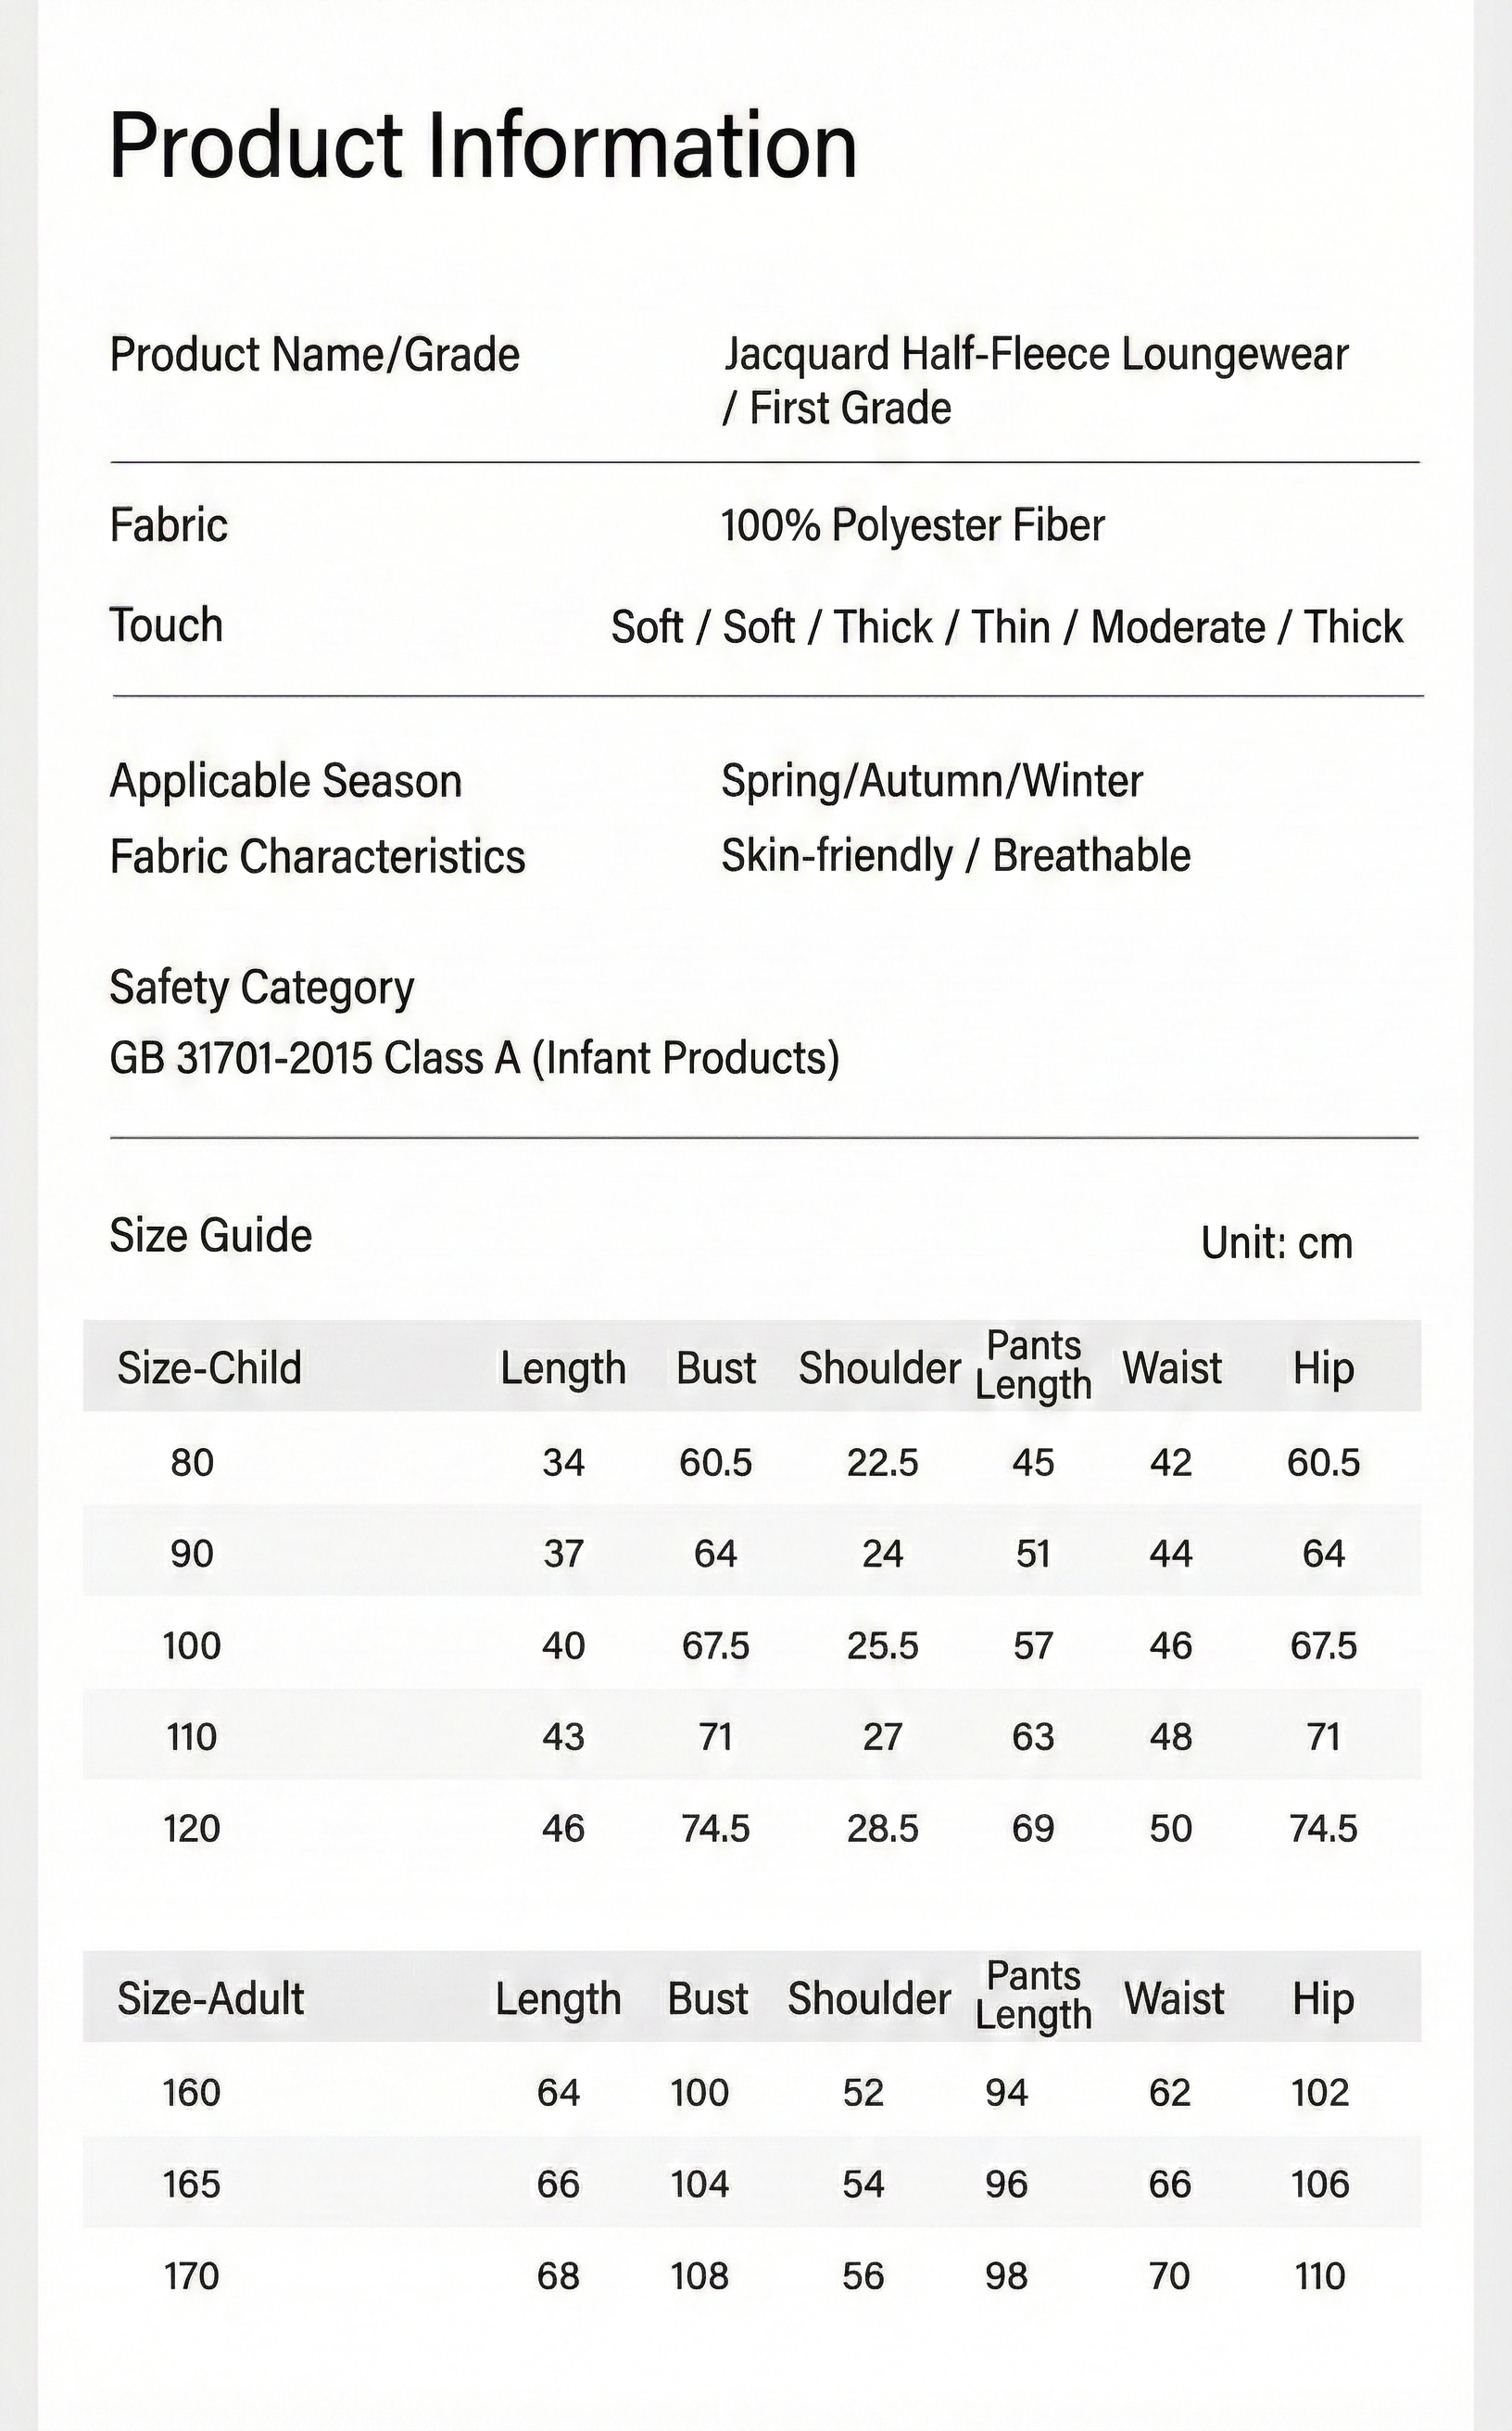Click child size 110 row label
The height and width of the screenshot is (2431, 1512).
point(191,1738)
